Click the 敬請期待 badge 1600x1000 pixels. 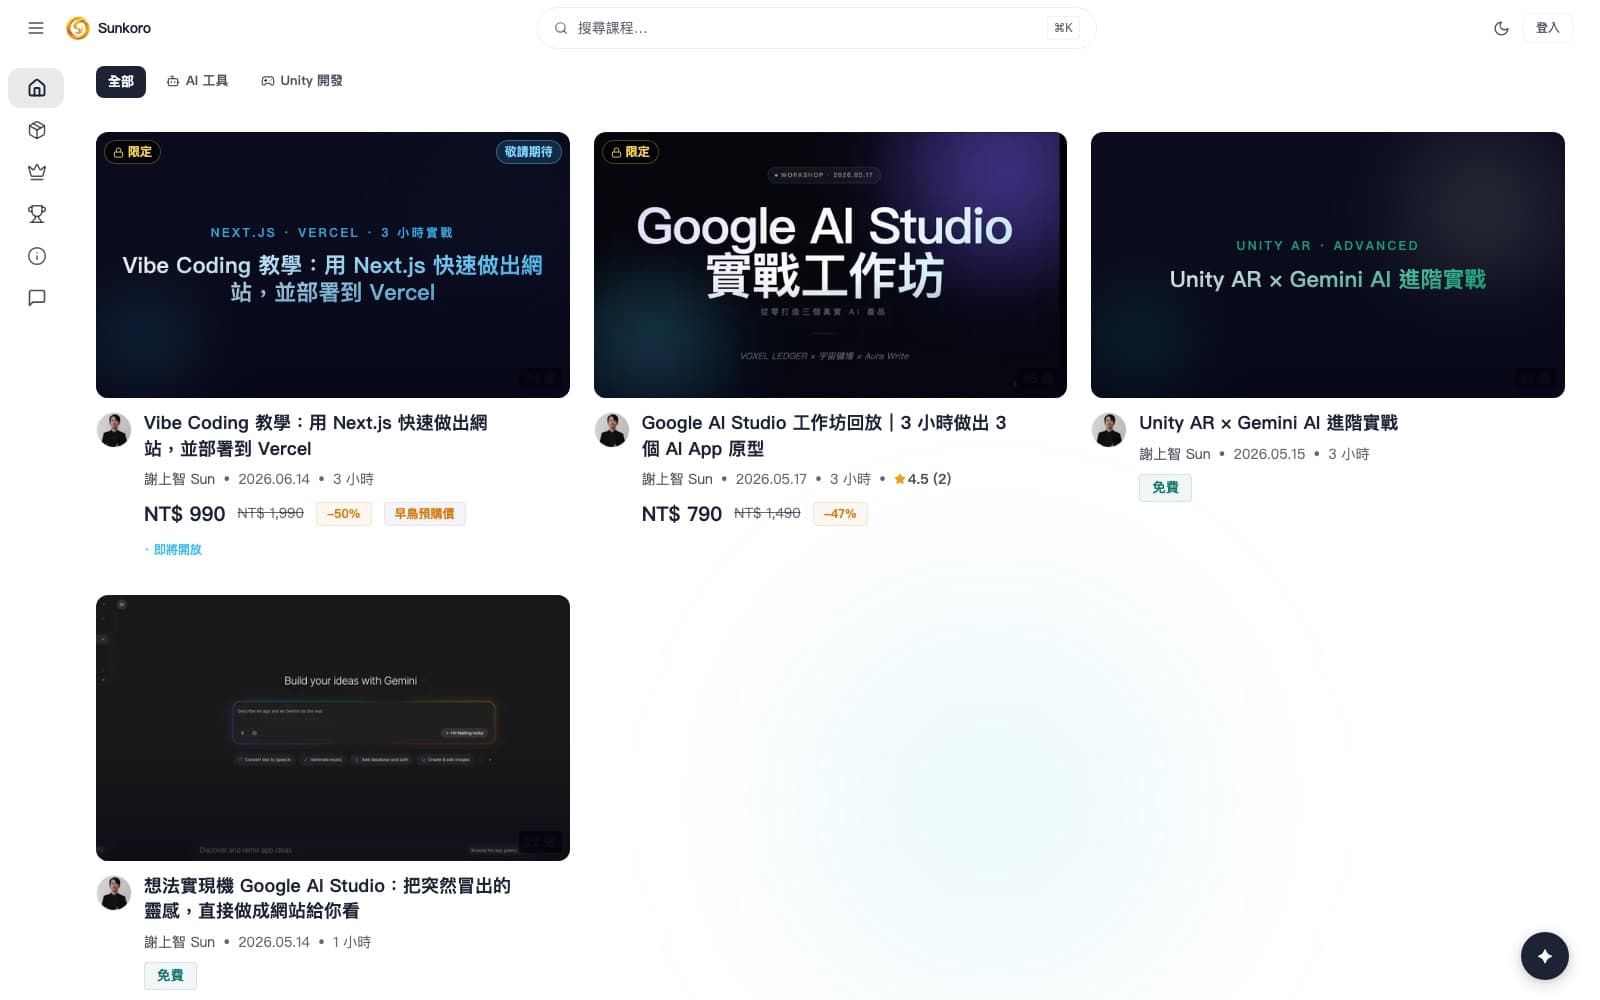[x=528, y=152]
